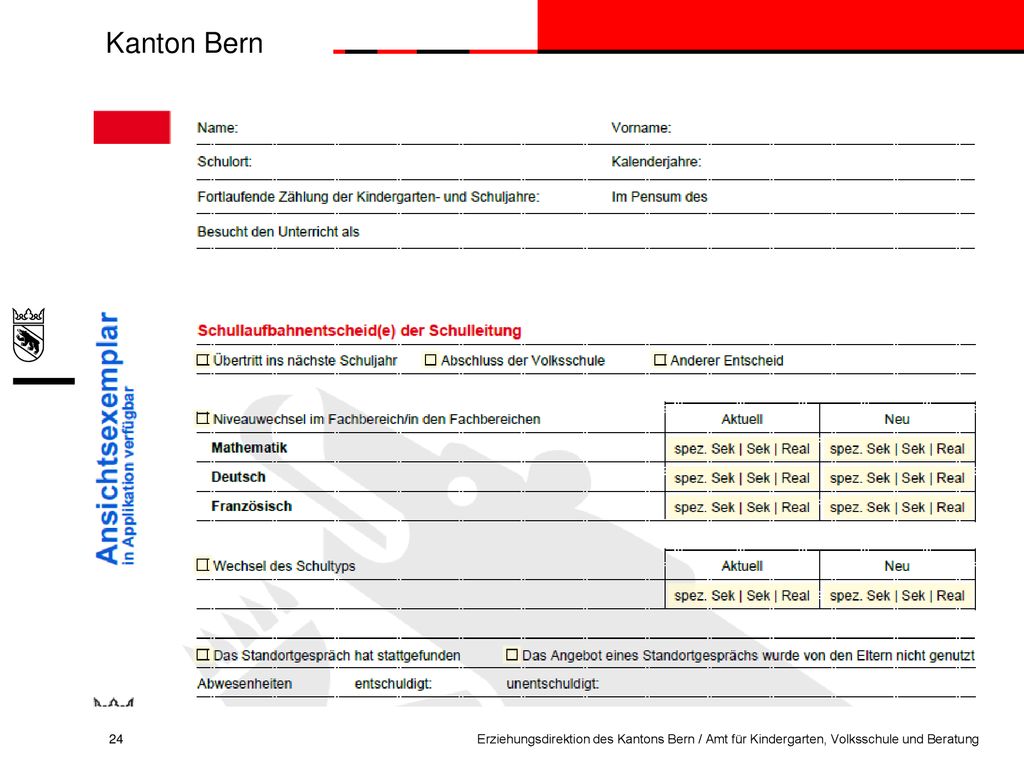Image resolution: width=1024 pixels, height=768 pixels.
Task: Click the Kanton Bern title
Action: (184, 43)
